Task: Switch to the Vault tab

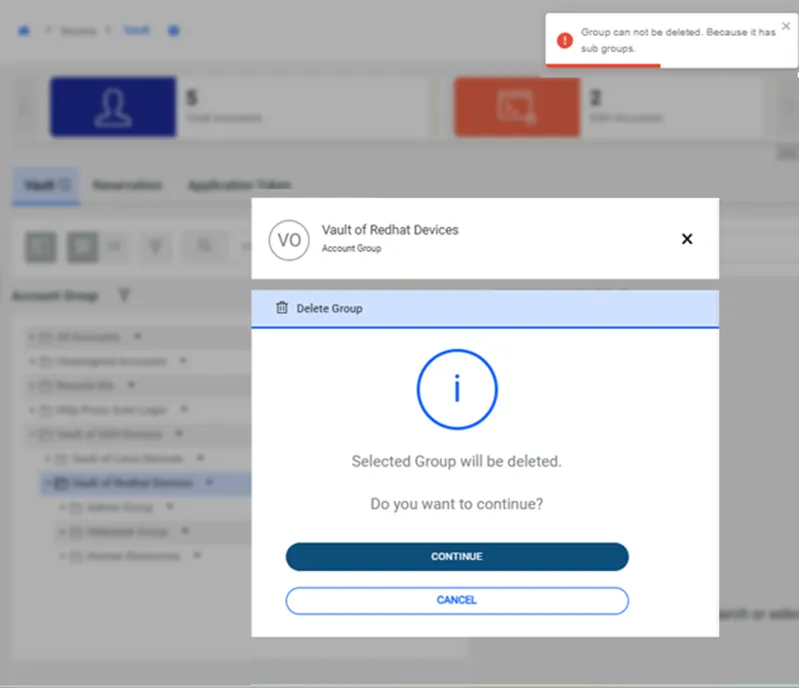Action: 46,186
